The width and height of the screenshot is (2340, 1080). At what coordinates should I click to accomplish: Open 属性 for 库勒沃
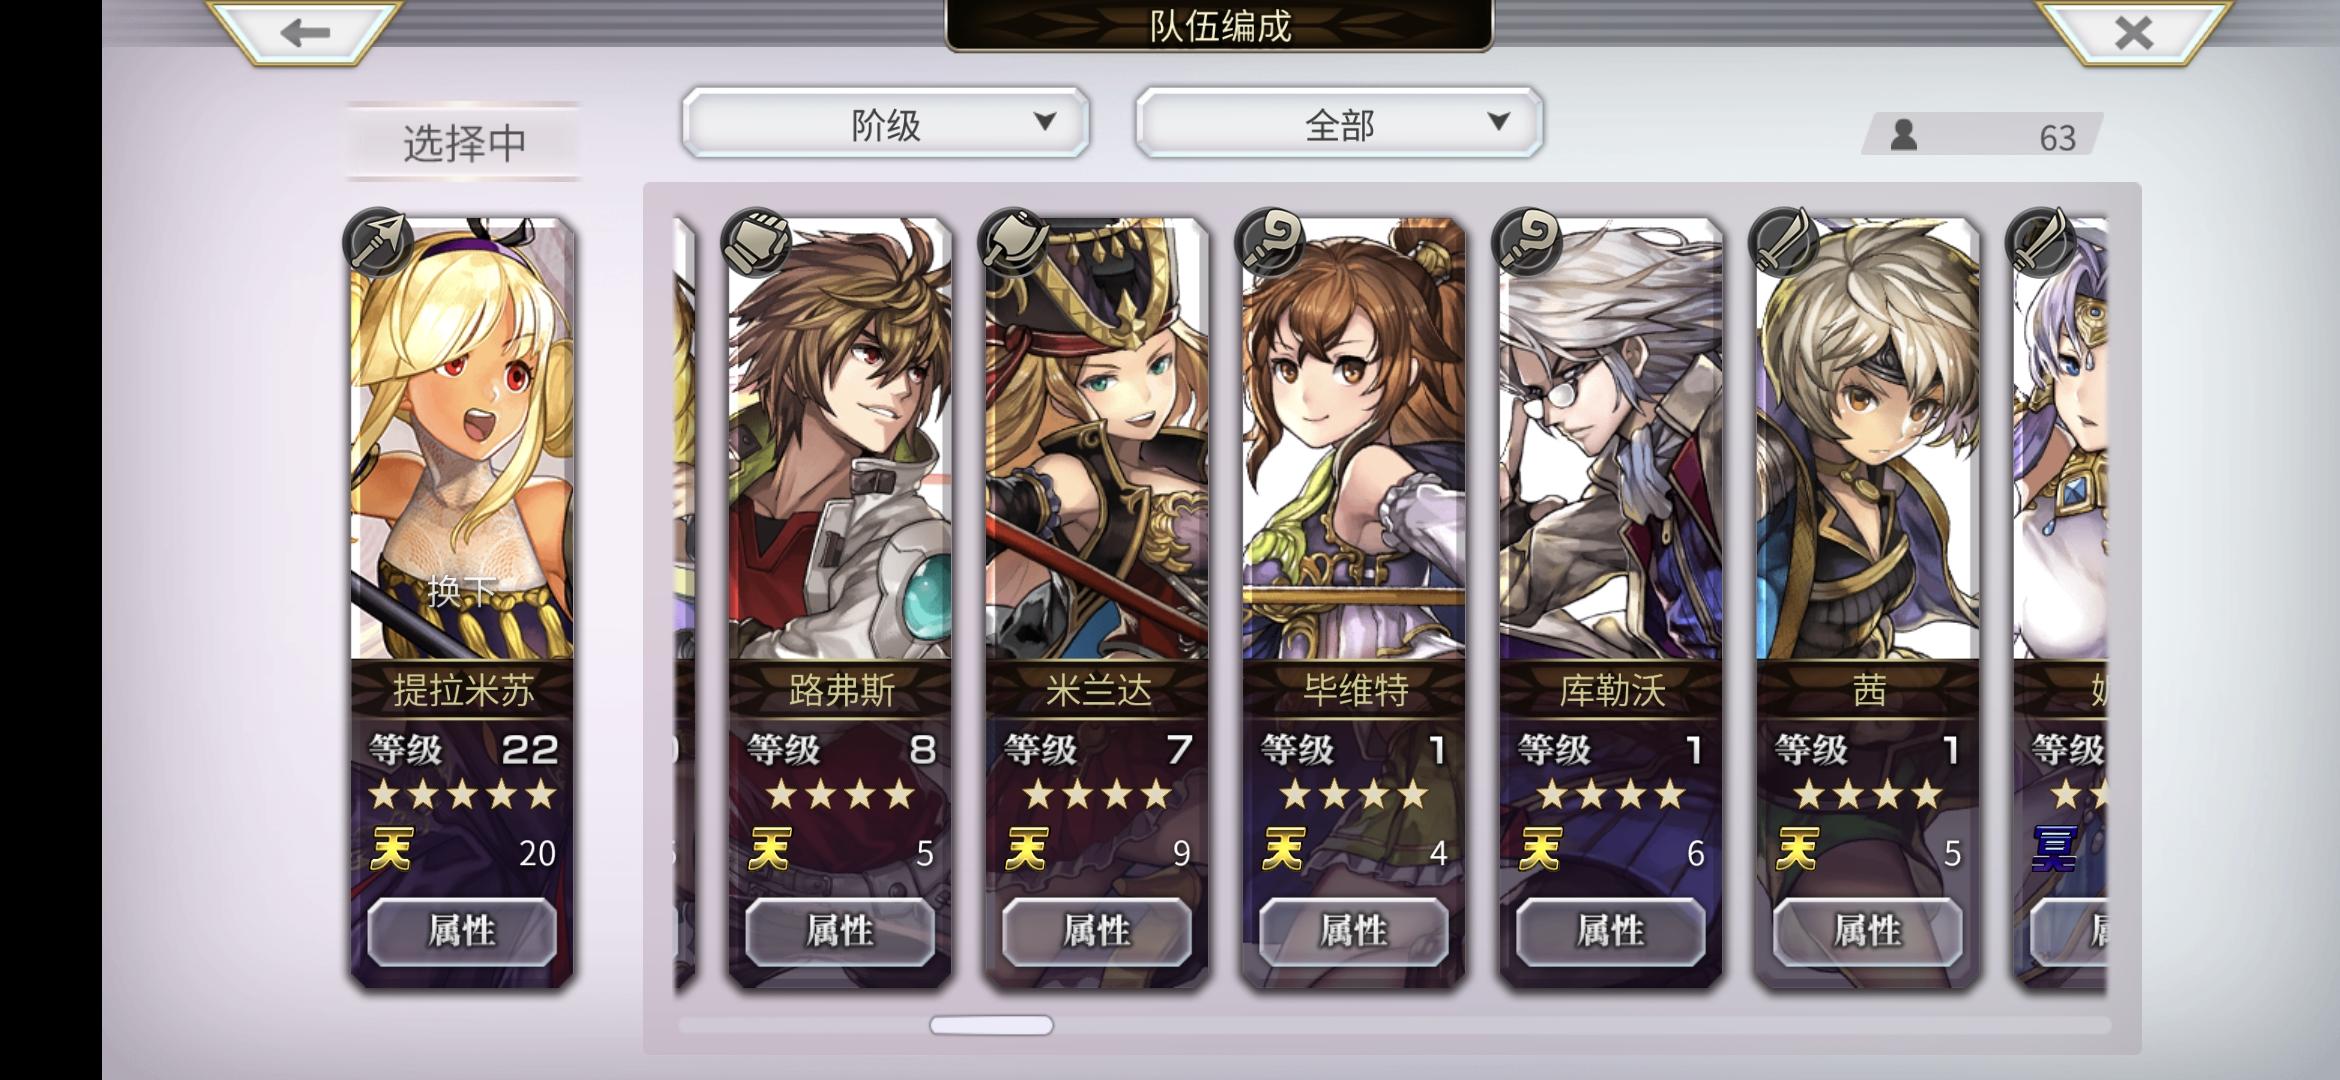pyautogui.click(x=1611, y=931)
